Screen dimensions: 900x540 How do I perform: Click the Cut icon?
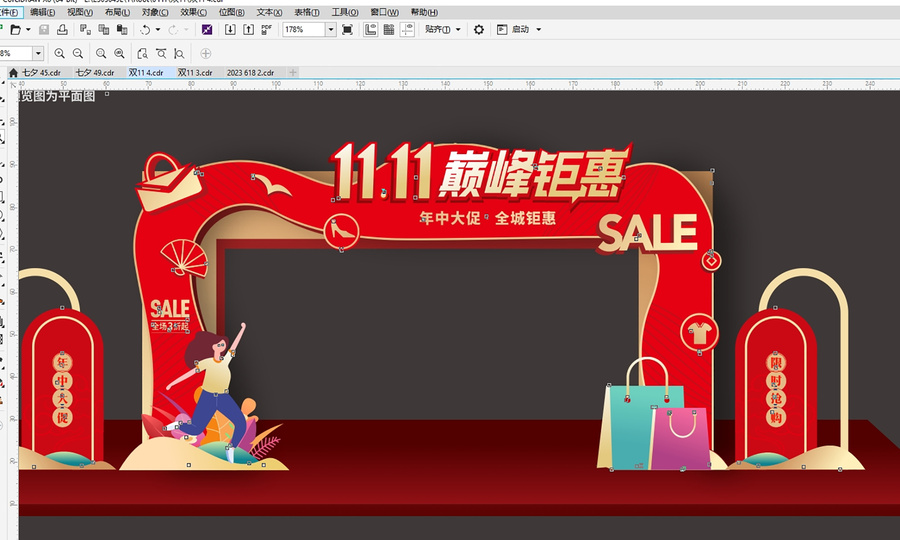pyautogui.click(x=86, y=29)
